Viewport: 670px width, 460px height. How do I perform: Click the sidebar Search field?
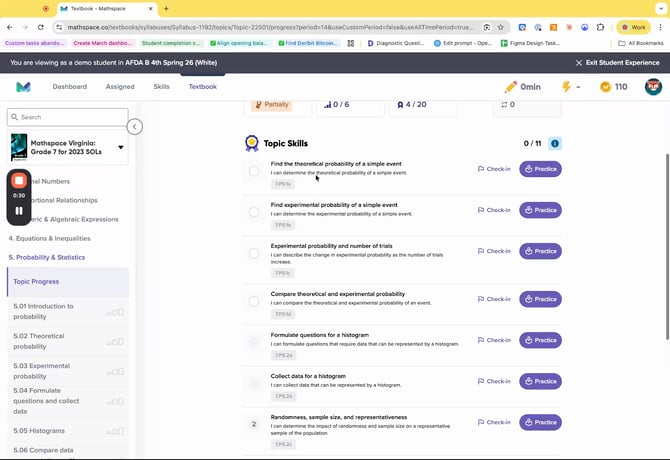tap(68, 117)
